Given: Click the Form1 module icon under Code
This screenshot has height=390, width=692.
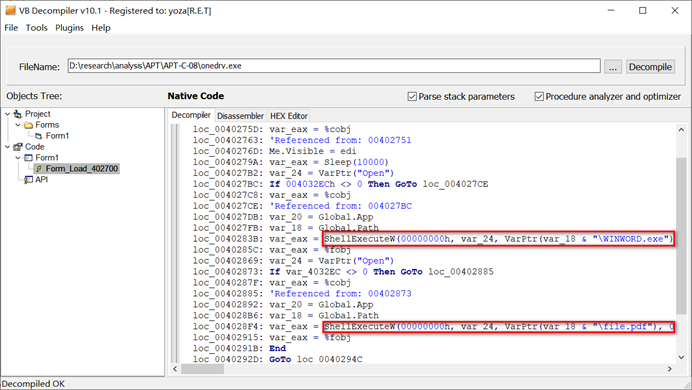Looking at the screenshot, I should 28,158.
